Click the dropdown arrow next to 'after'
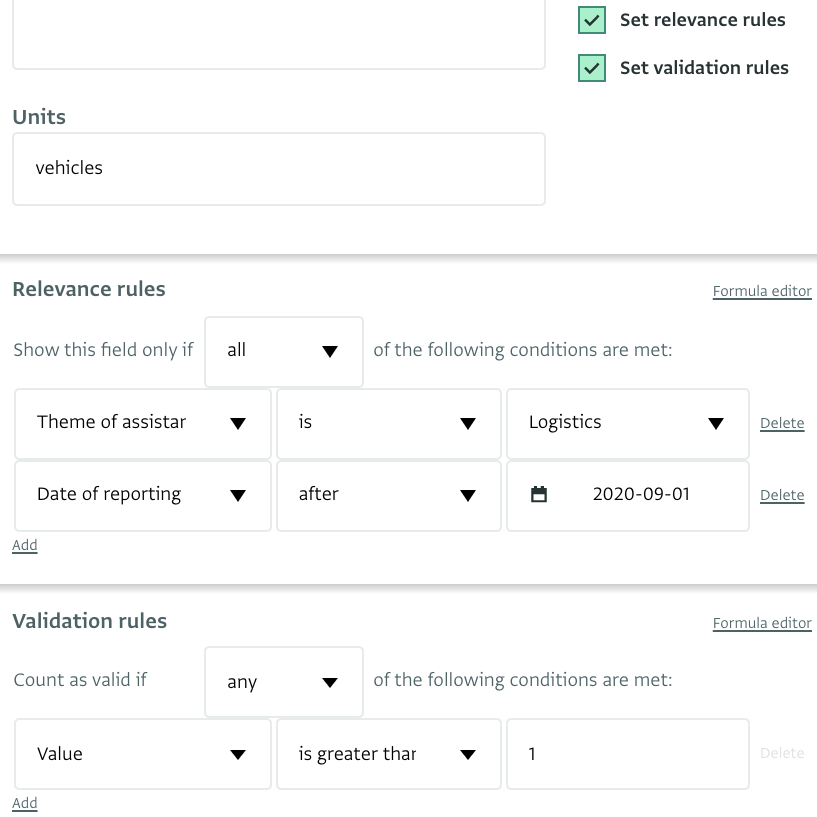Screen dimensions: 817x817 tap(467, 494)
